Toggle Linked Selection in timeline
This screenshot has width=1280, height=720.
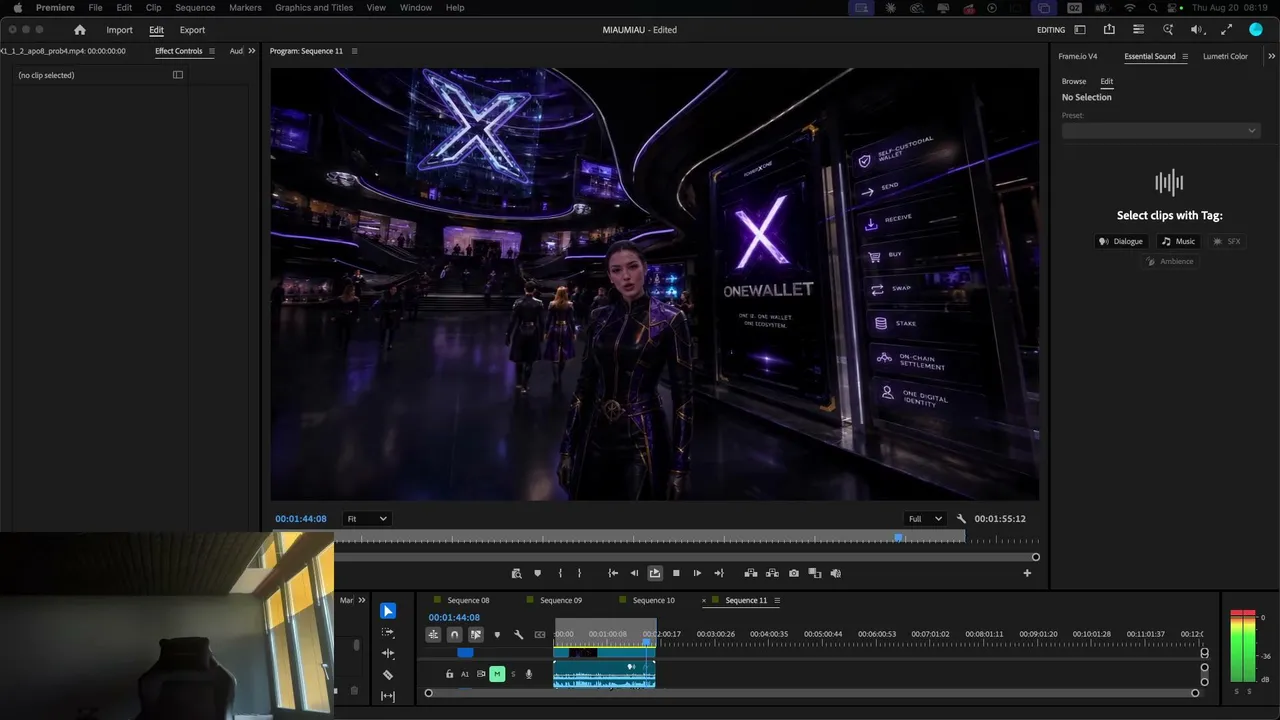tap(476, 635)
